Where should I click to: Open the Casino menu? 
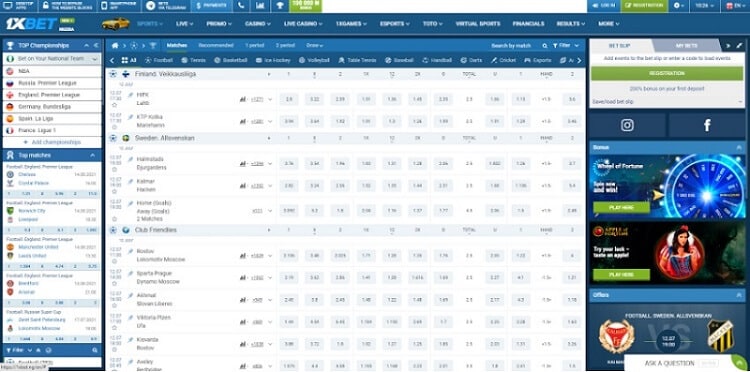pos(258,23)
